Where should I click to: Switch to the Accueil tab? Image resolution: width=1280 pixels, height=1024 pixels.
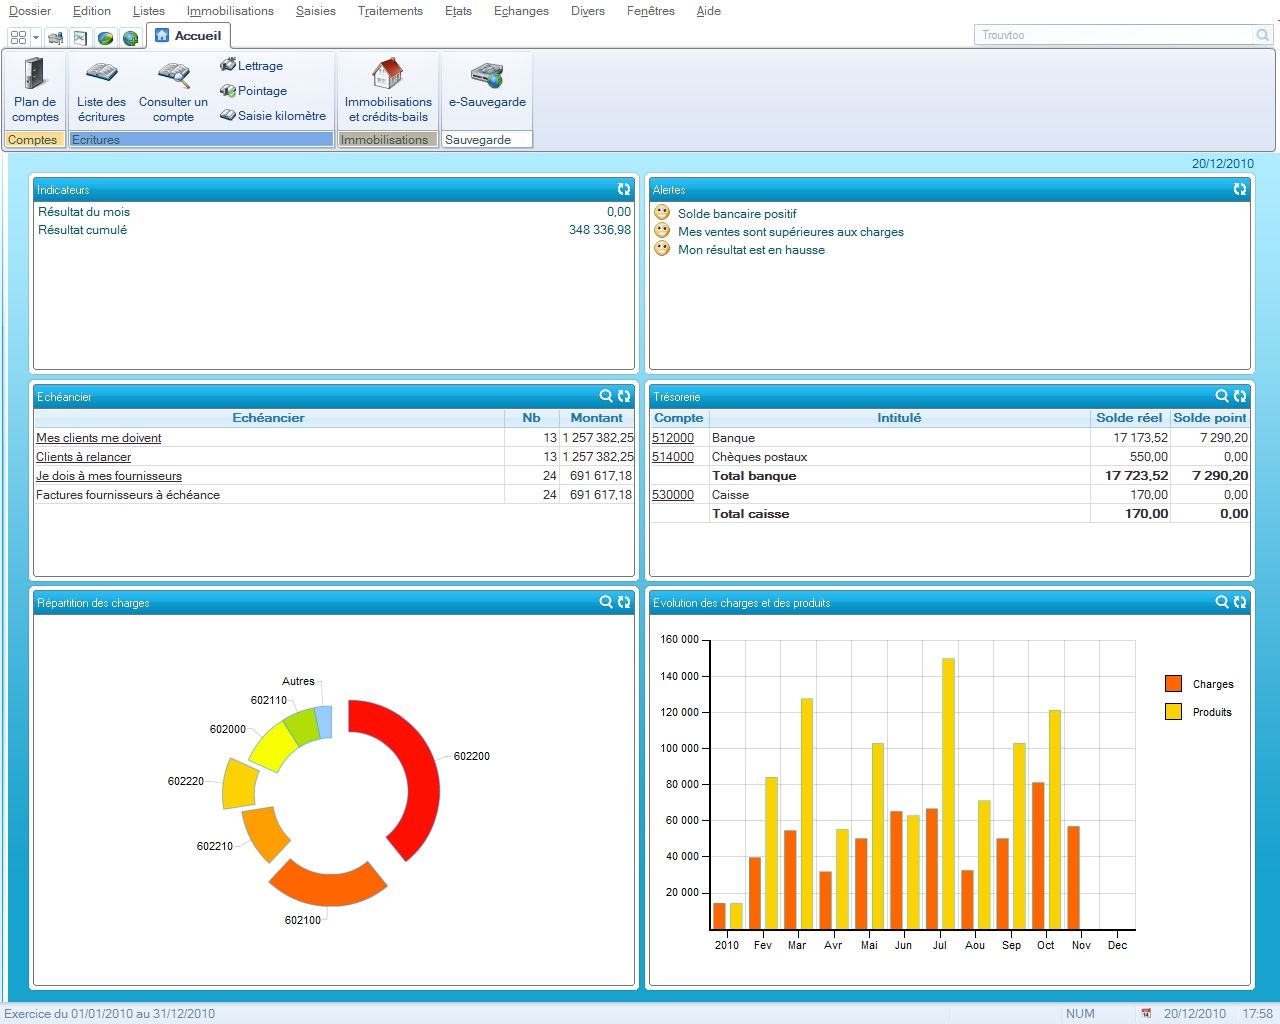click(188, 36)
